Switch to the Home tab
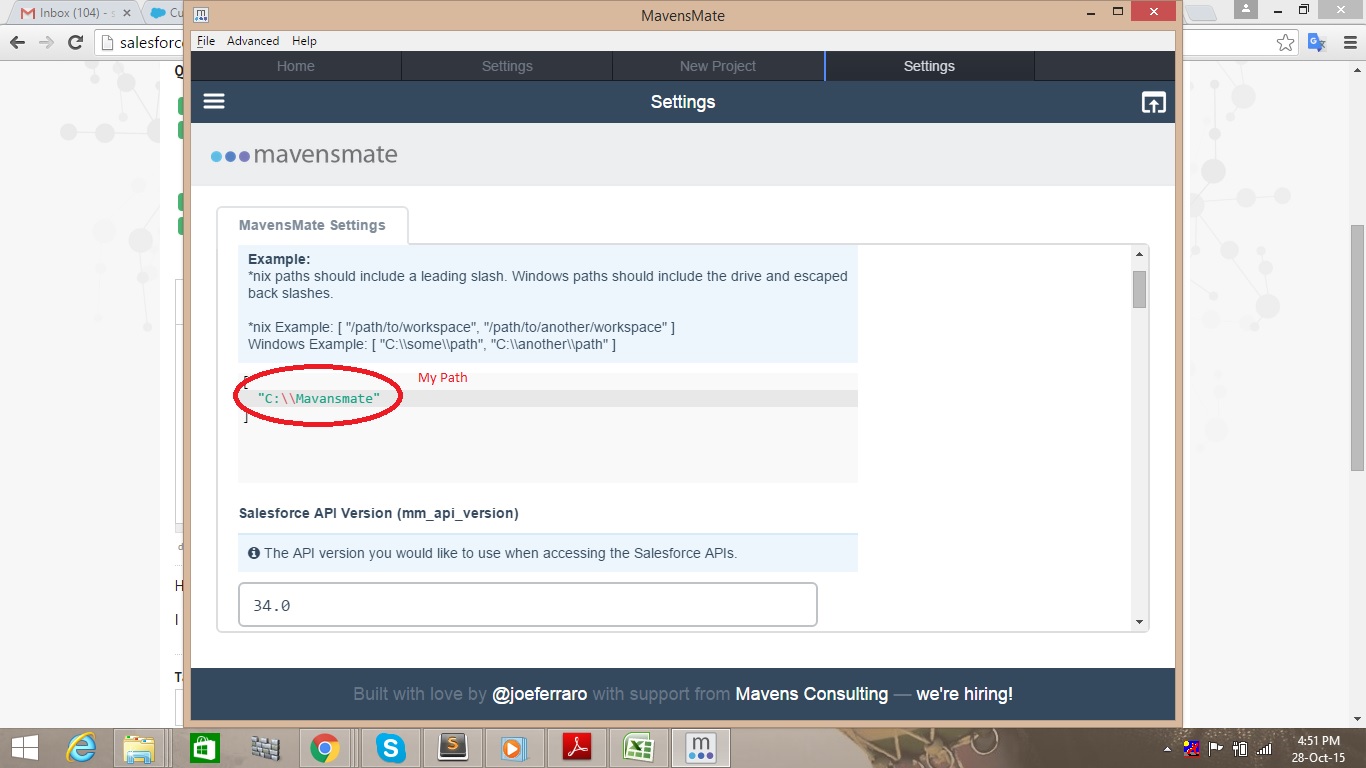This screenshot has height=768, width=1366. coord(296,66)
